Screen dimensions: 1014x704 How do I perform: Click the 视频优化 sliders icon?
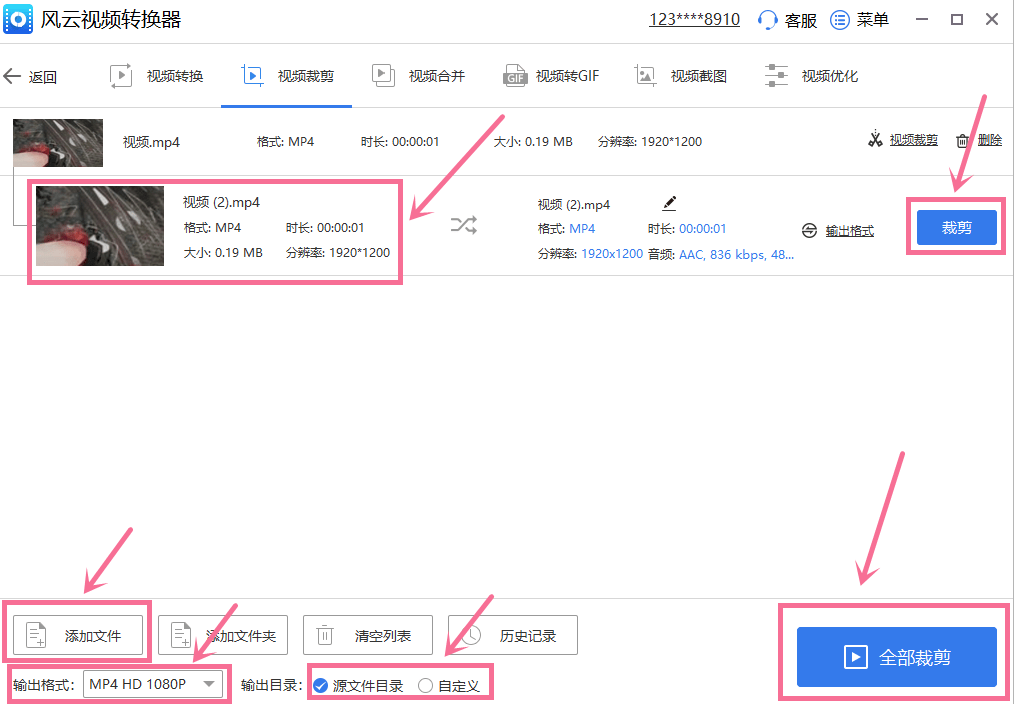pos(776,76)
